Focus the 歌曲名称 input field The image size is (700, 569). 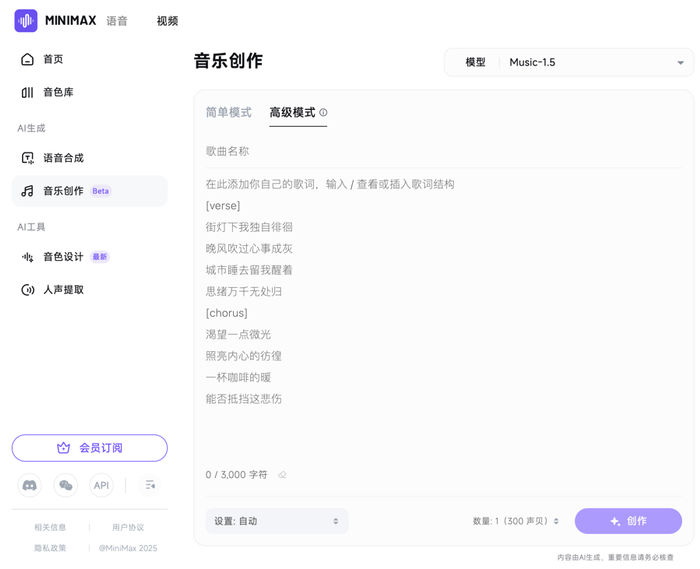coord(444,151)
